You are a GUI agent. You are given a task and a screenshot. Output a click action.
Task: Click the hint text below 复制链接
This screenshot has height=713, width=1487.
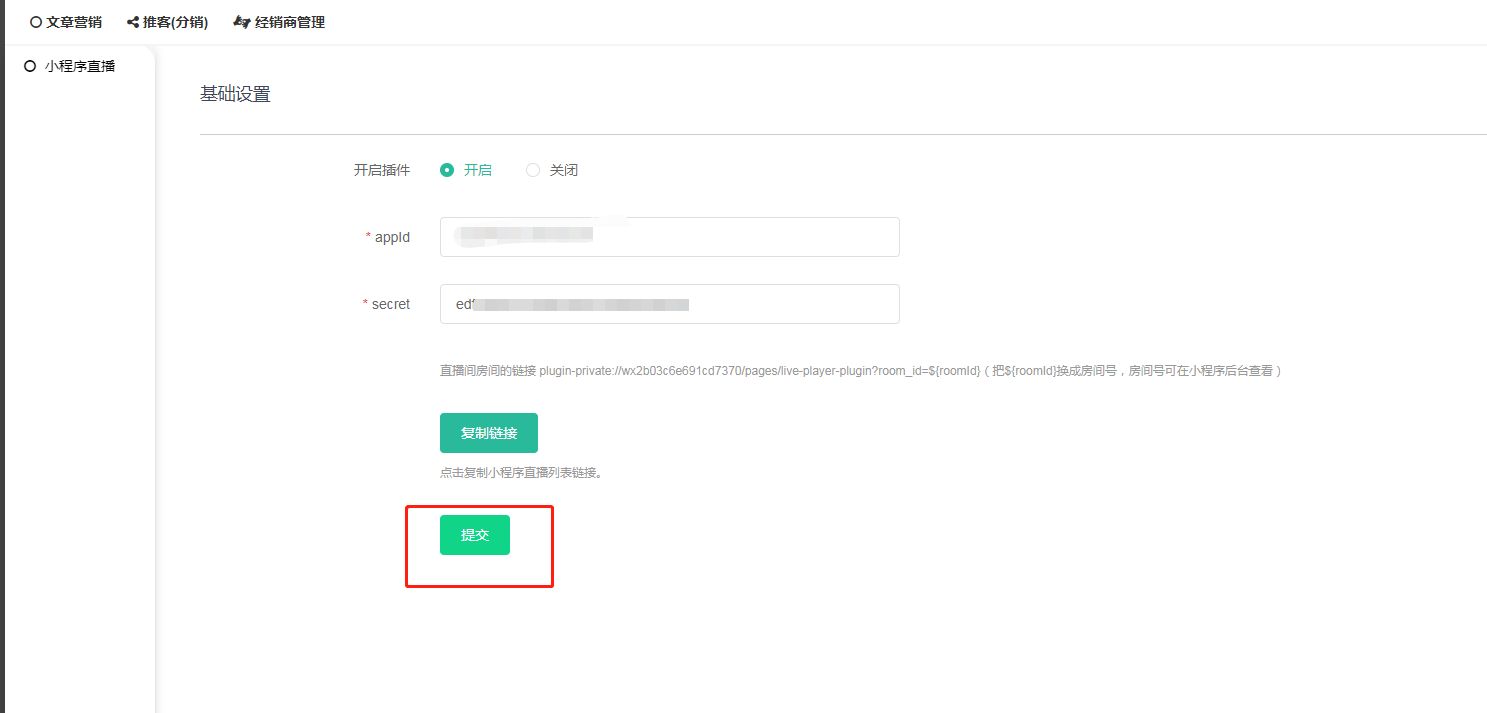[521, 472]
